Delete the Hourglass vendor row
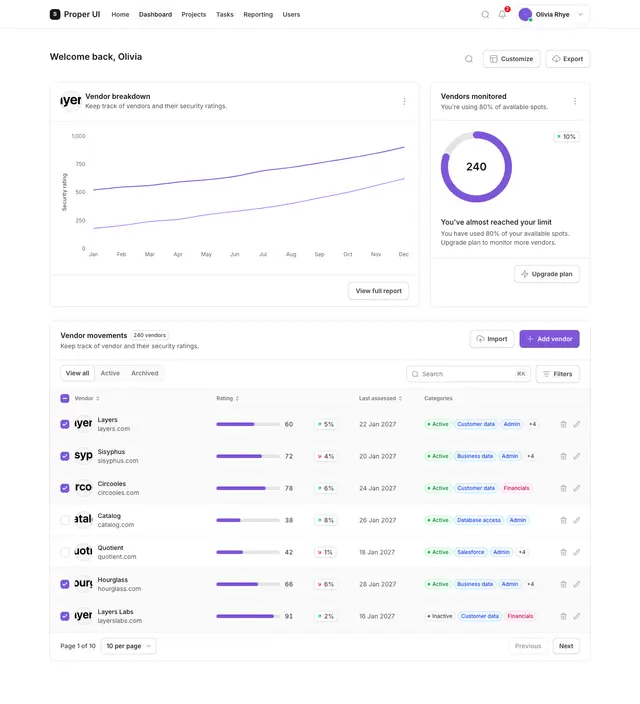Viewport: 640px width, 704px height. coord(563,584)
